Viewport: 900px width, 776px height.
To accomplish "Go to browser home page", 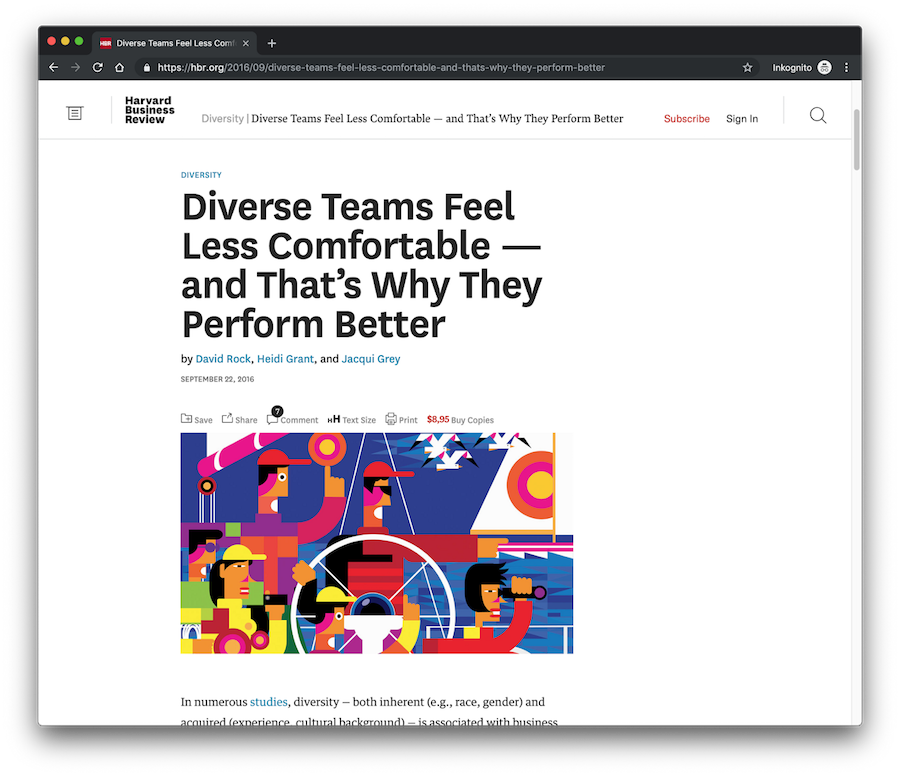I will pyautogui.click(x=120, y=68).
